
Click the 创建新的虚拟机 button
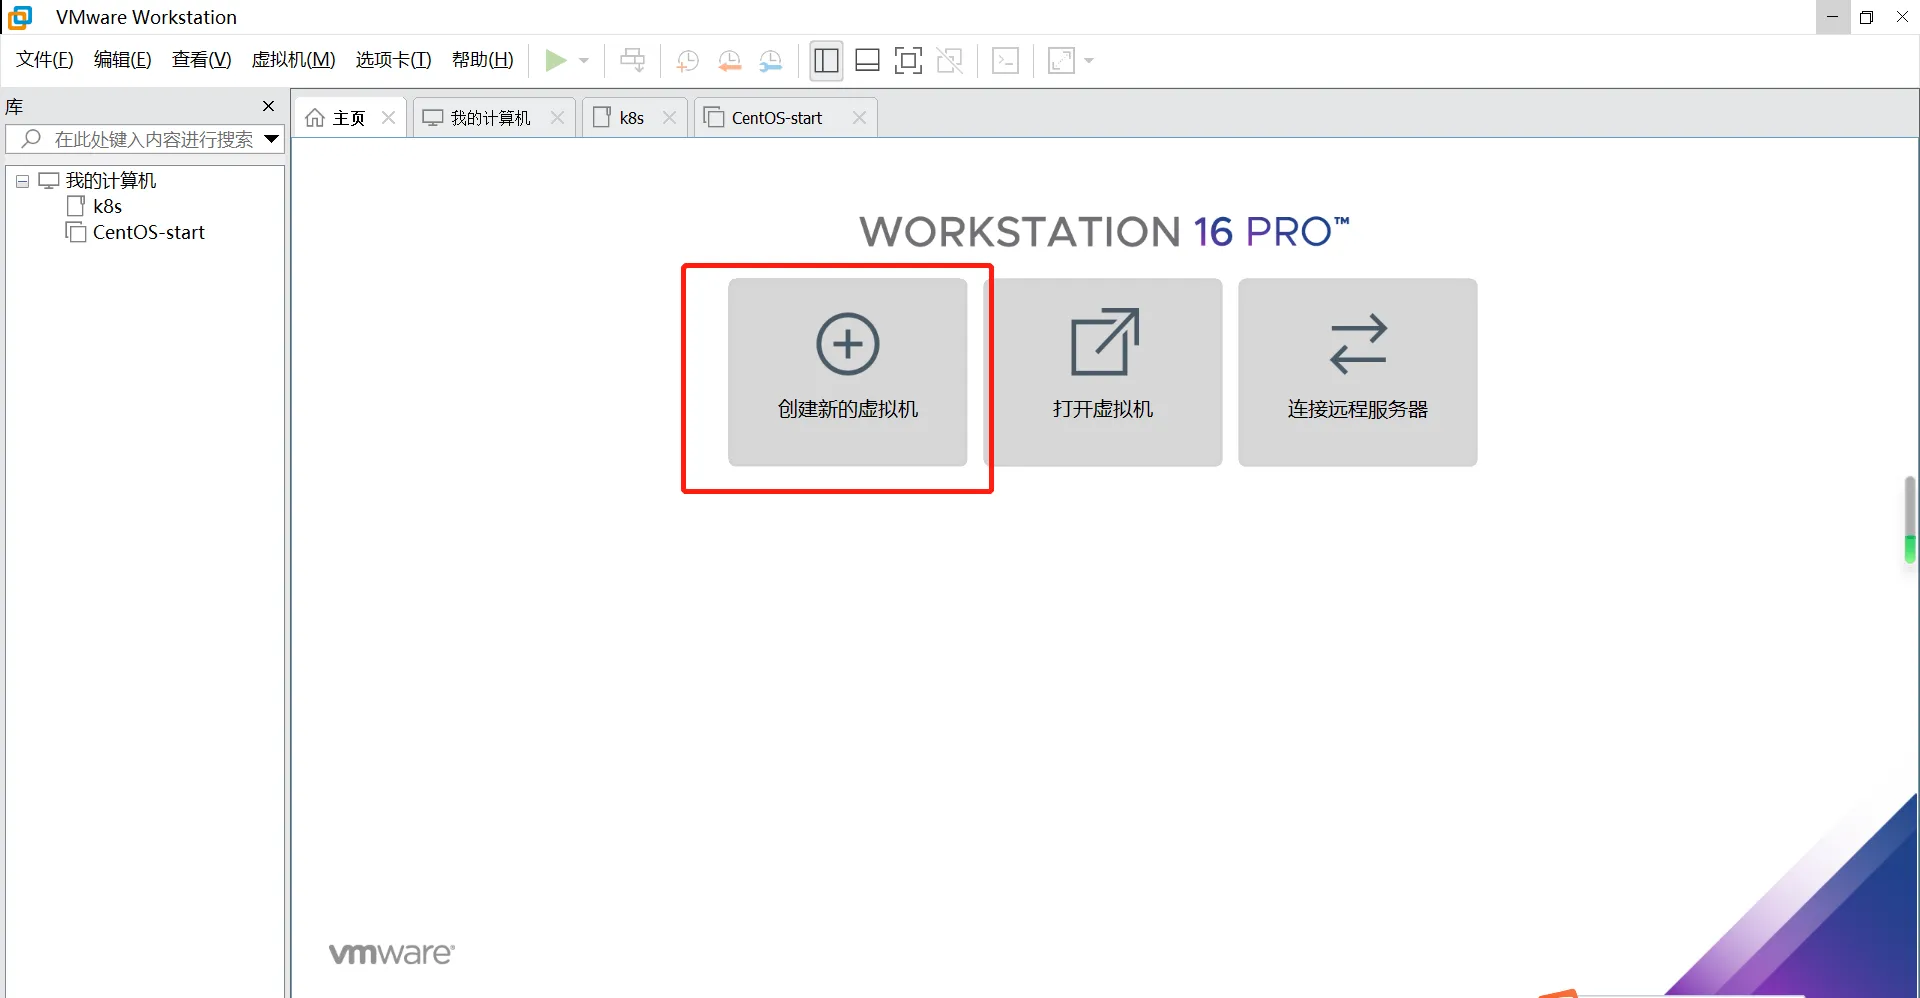[x=848, y=372]
